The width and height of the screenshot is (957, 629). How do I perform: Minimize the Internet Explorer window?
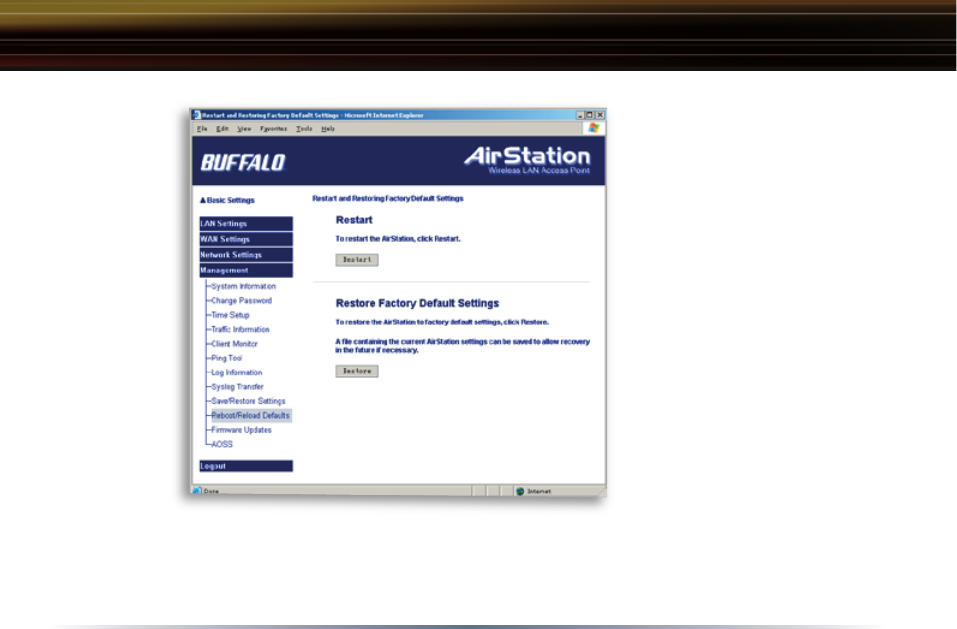coord(580,115)
